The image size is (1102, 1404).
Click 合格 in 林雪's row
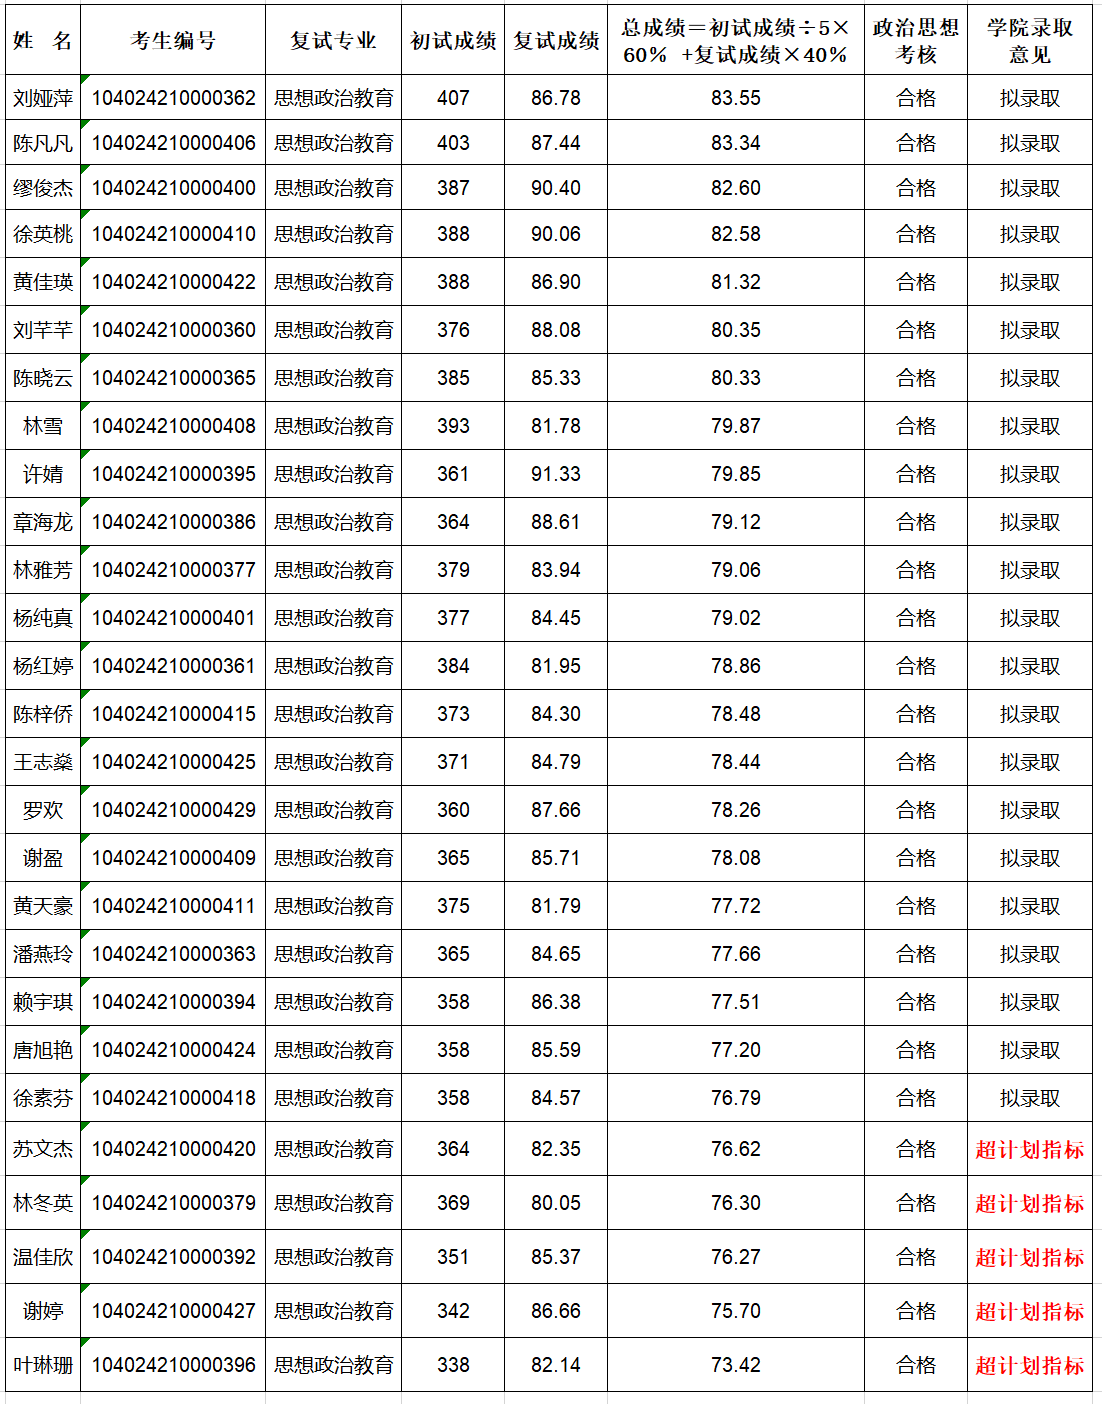[915, 426]
